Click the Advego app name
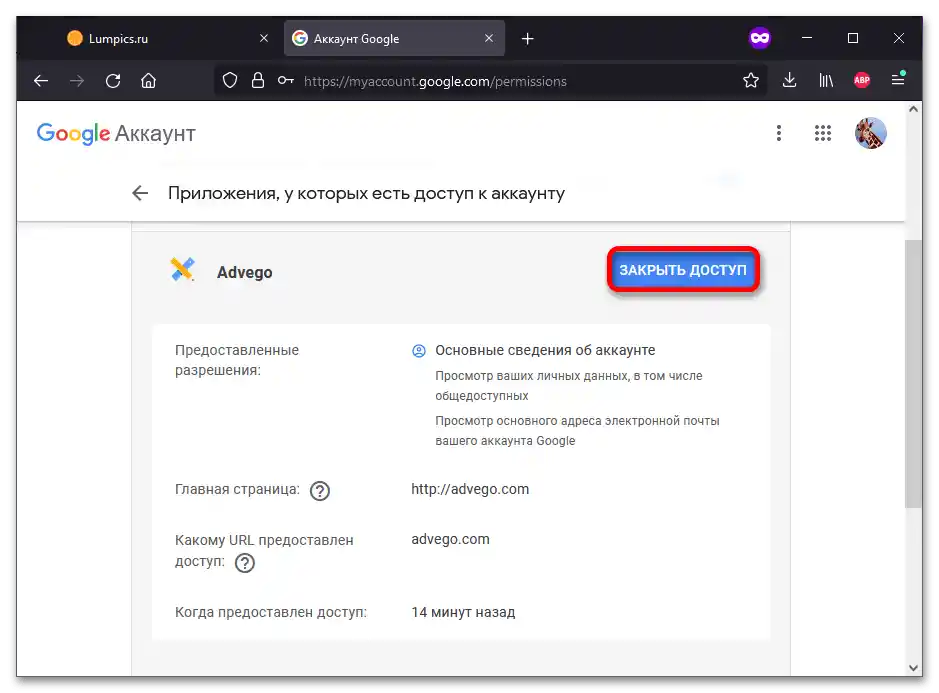939x693 pixels. (x=244, y=273)
